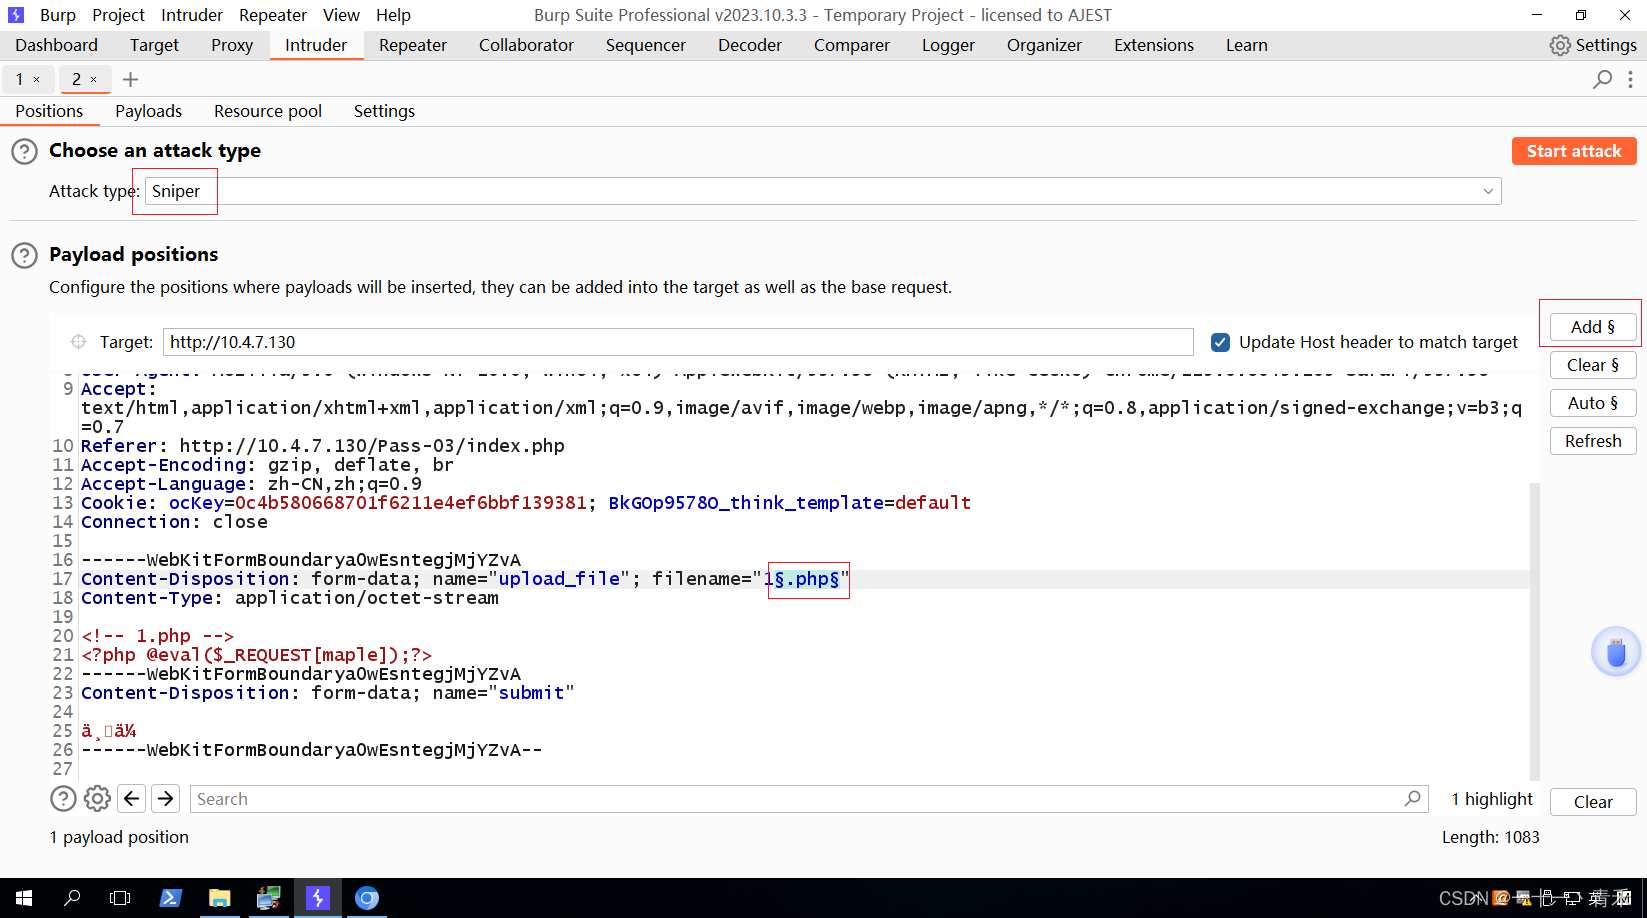Click the Referer header line
Viewport: 1647px width, 918px height.
click(x=323, y=446)
